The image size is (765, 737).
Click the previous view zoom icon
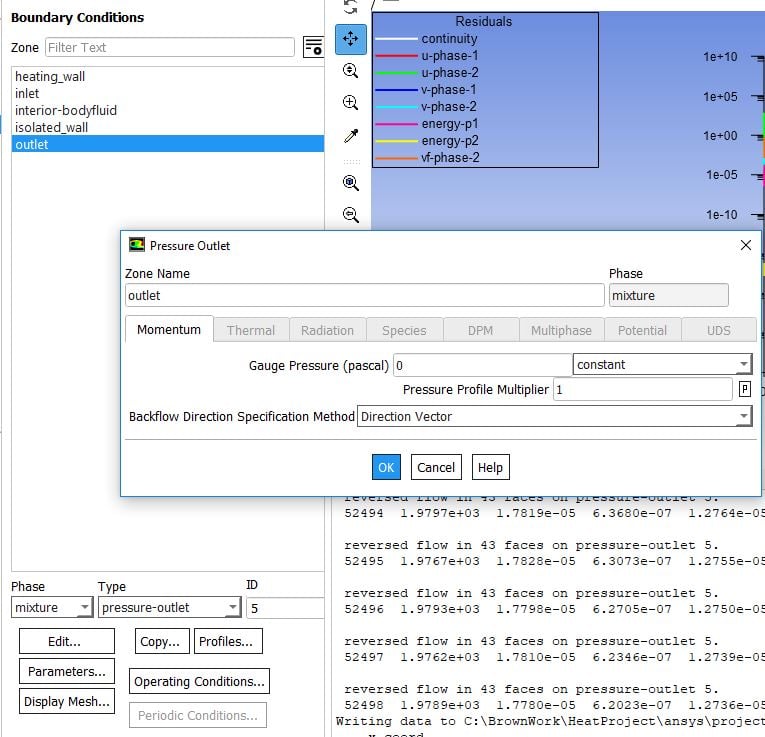[350, 215]
